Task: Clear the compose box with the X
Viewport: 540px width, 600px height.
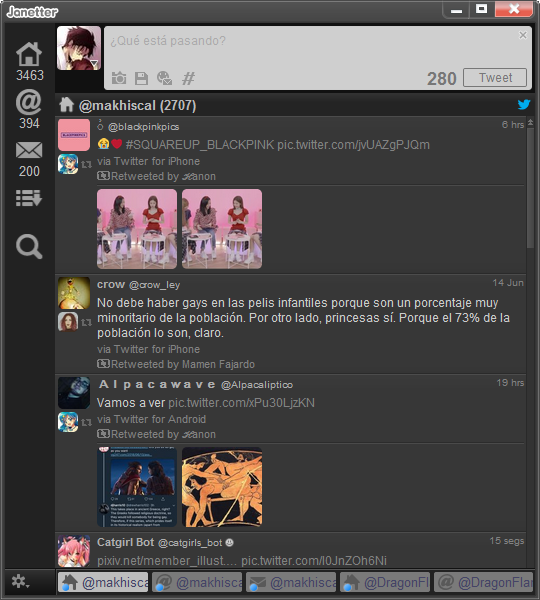Action: 523,35
